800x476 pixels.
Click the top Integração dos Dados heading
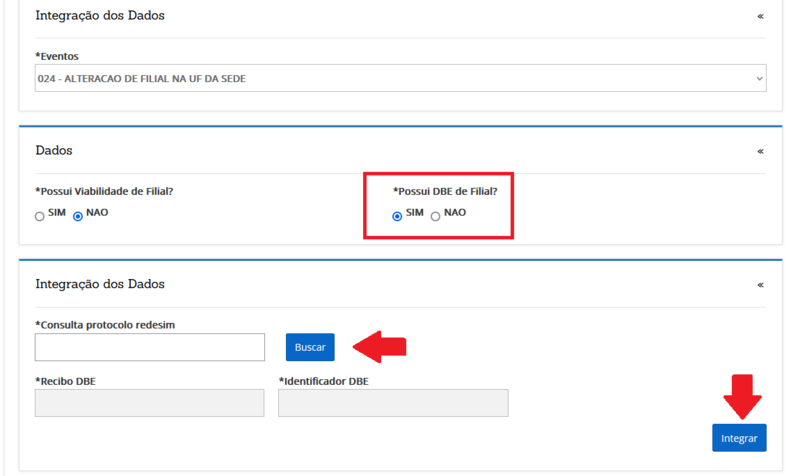tap(100, 16)
